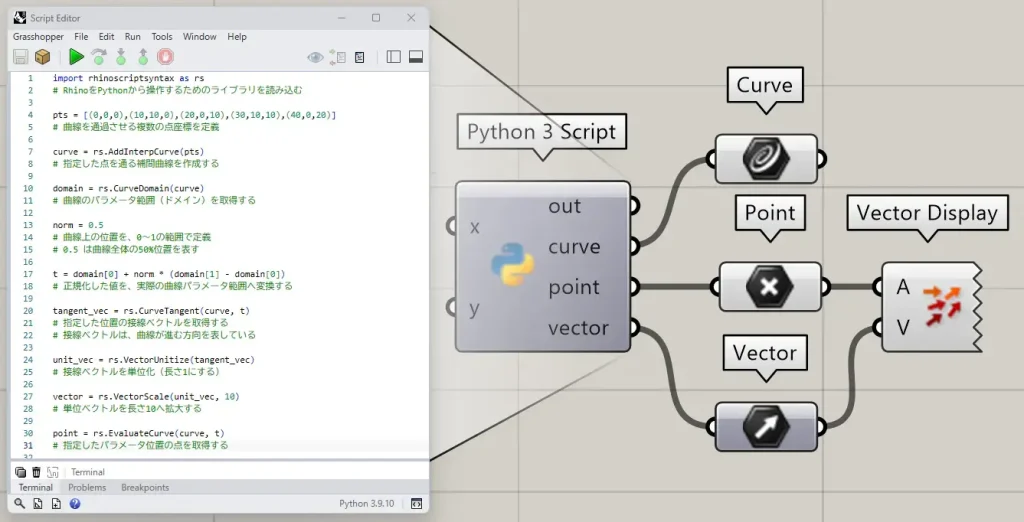Click code line 7 rs.AddInterpCurve(pts)
This screenshot has width=1024, height=522.
tap(129, 152)
